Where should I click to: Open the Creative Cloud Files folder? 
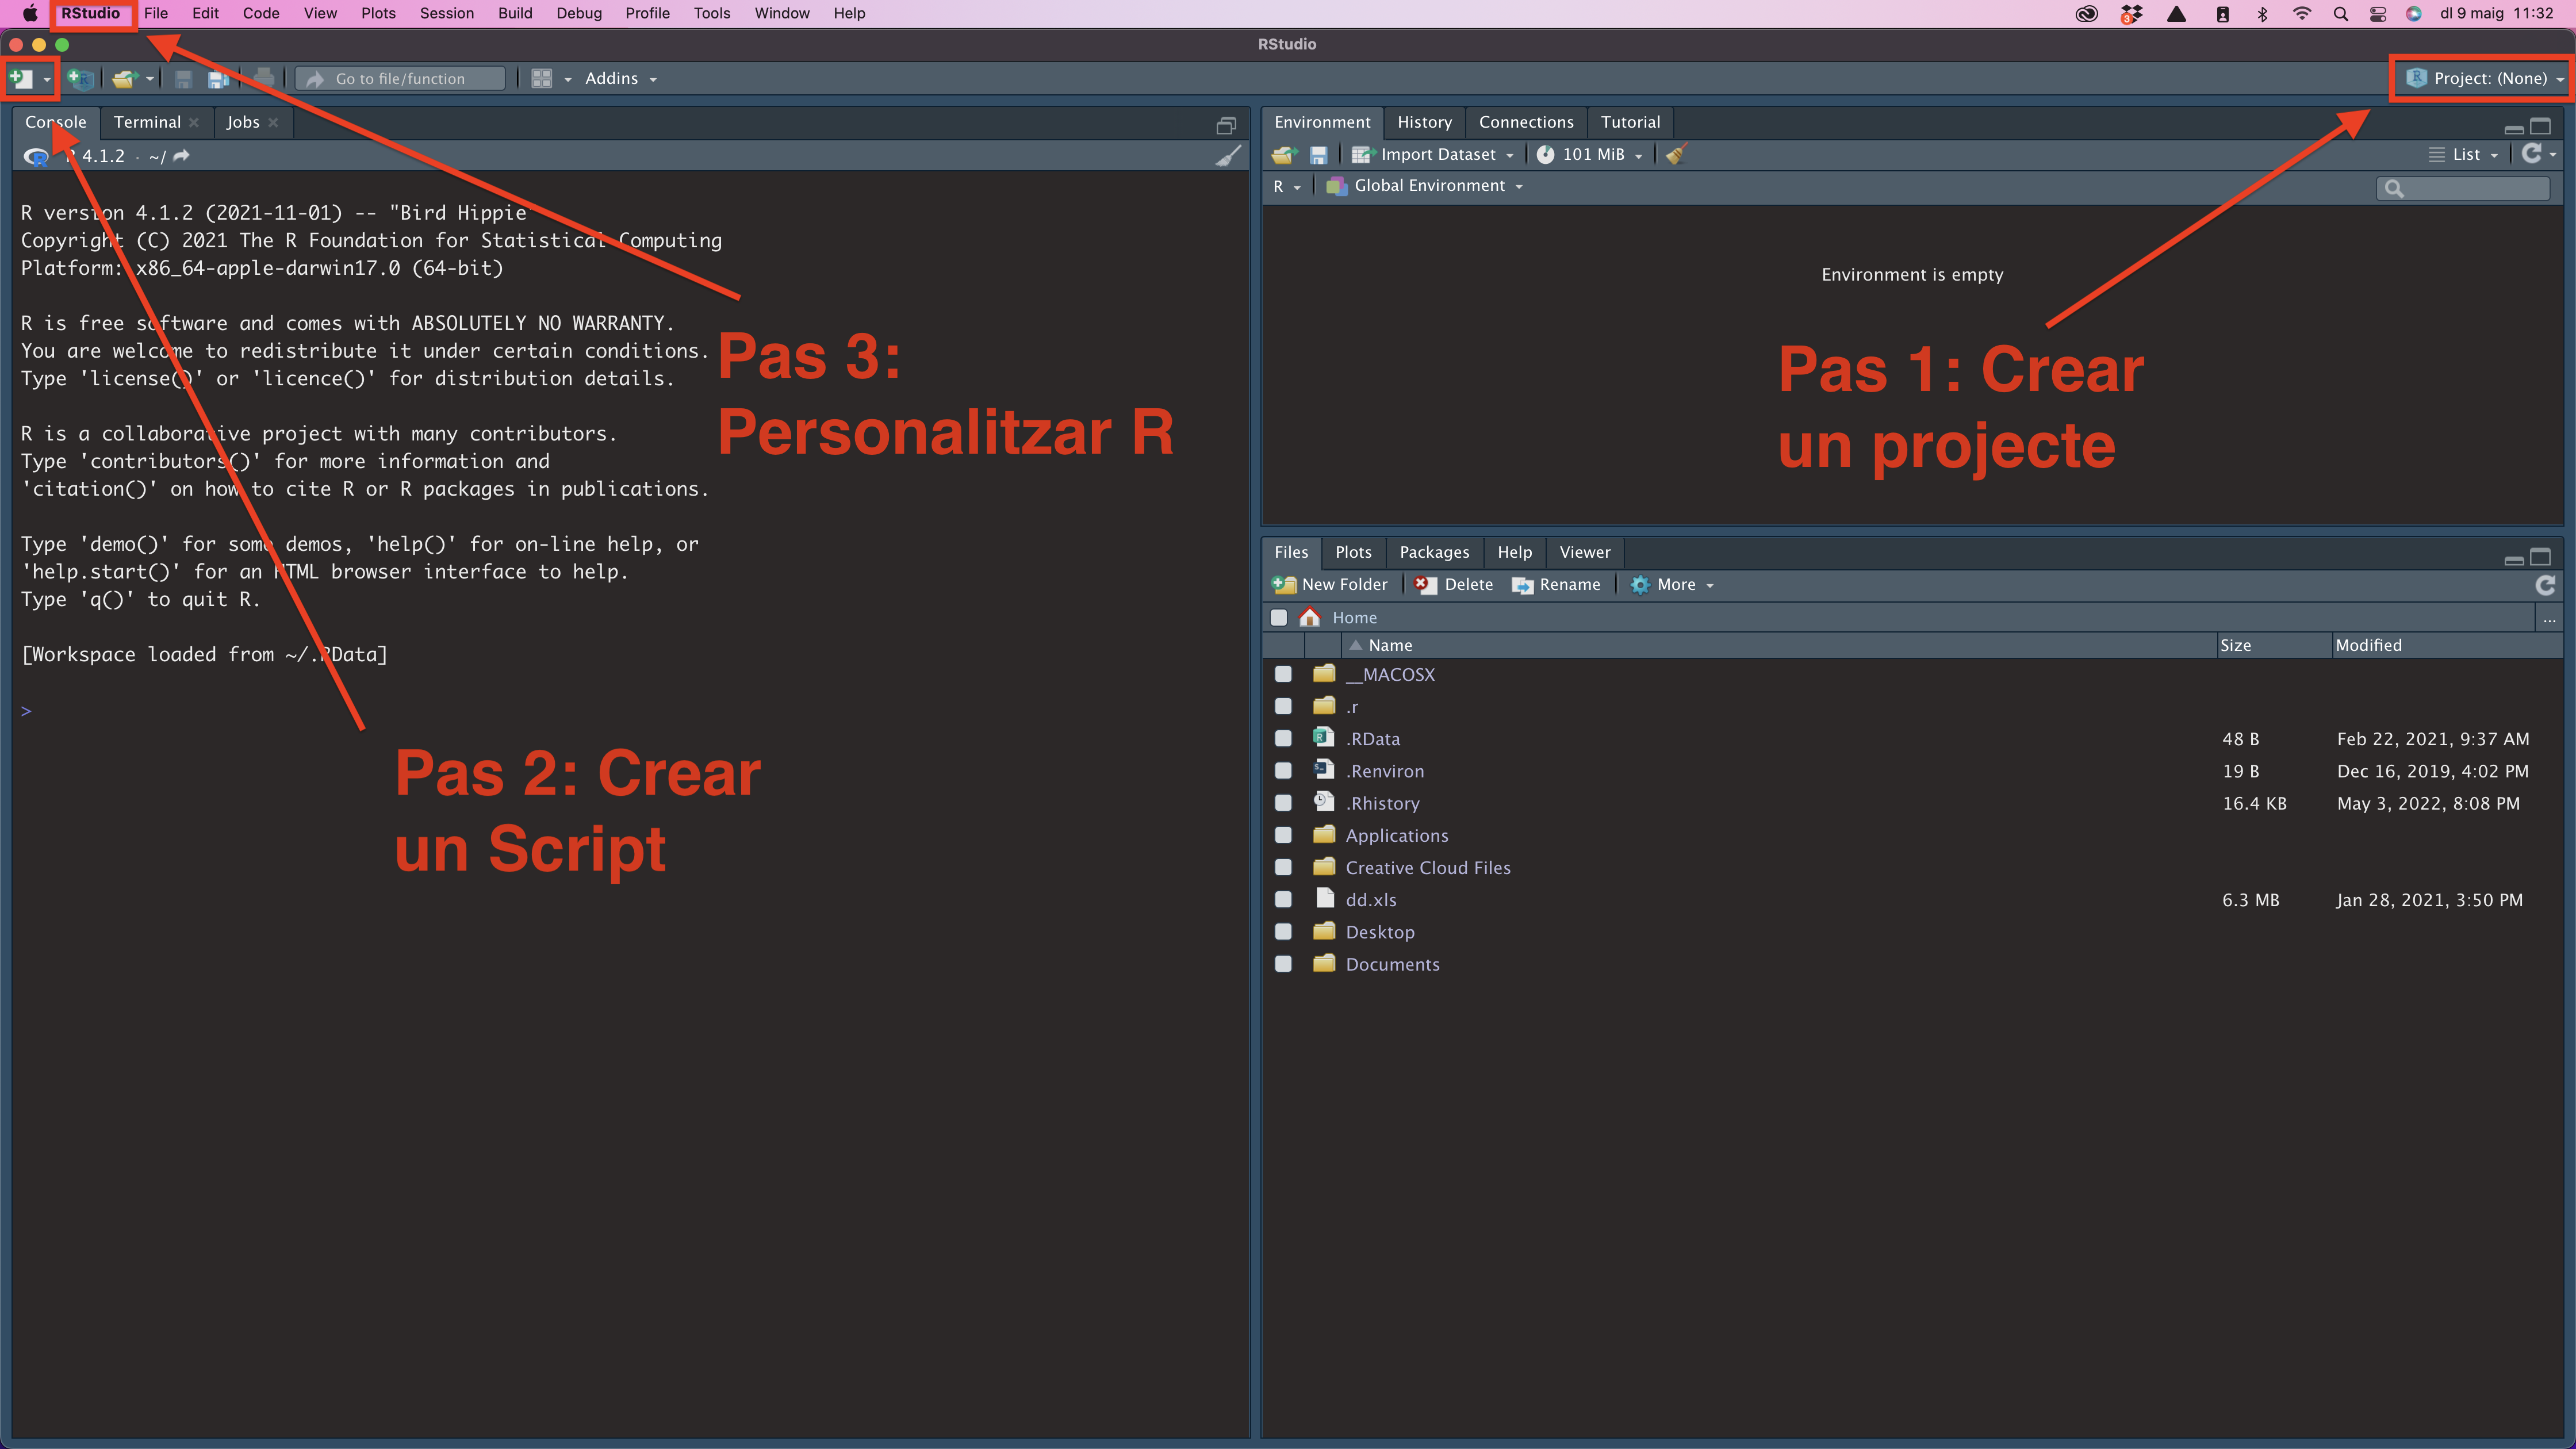(x=1427, y=867)
